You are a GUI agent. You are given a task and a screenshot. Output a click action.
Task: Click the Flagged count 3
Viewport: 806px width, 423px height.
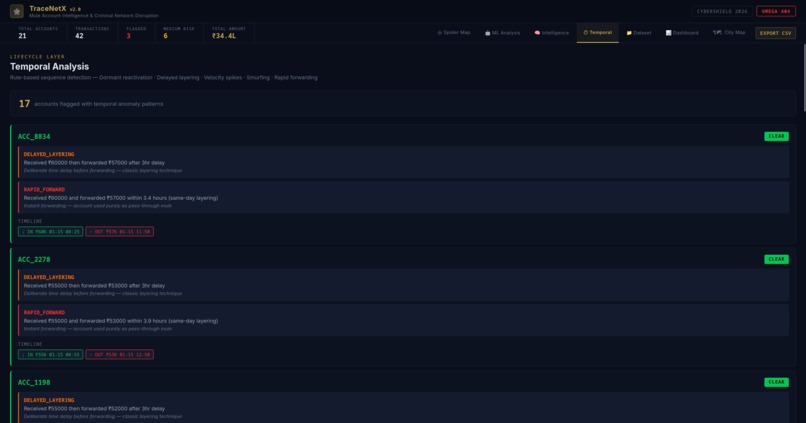129,36
